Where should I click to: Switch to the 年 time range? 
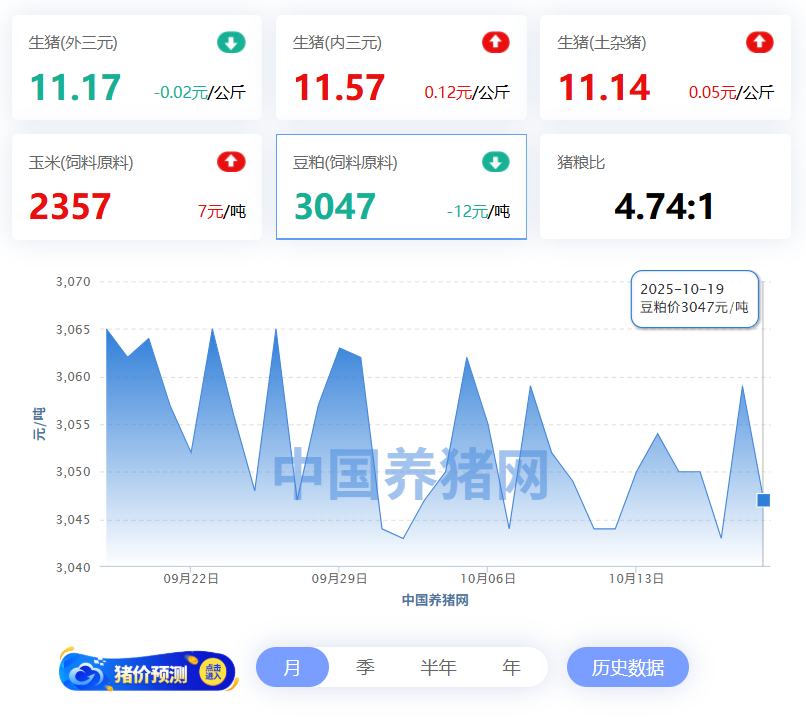[511, 668]
